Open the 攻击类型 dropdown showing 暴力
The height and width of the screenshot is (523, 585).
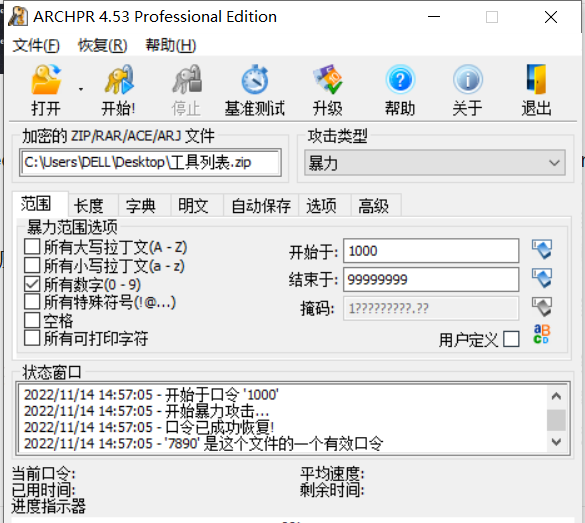[435, 163]
